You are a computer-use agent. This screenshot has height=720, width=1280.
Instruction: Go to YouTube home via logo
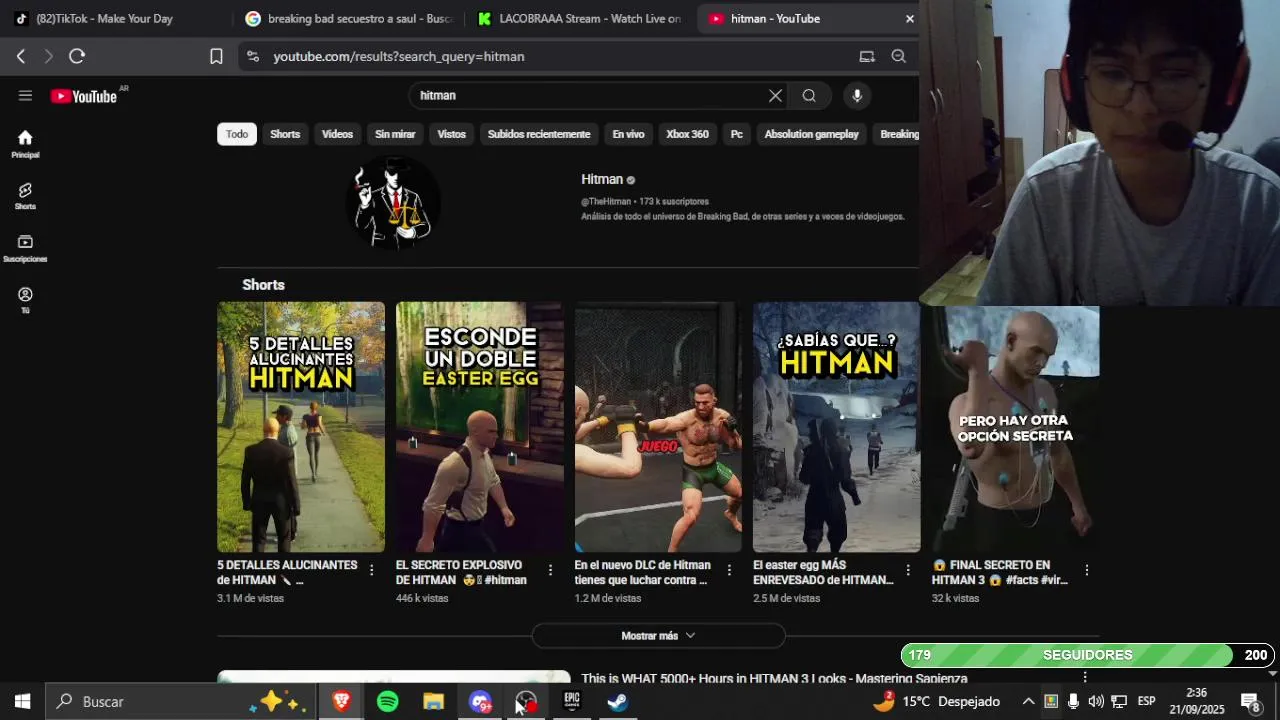click(84, 96)
